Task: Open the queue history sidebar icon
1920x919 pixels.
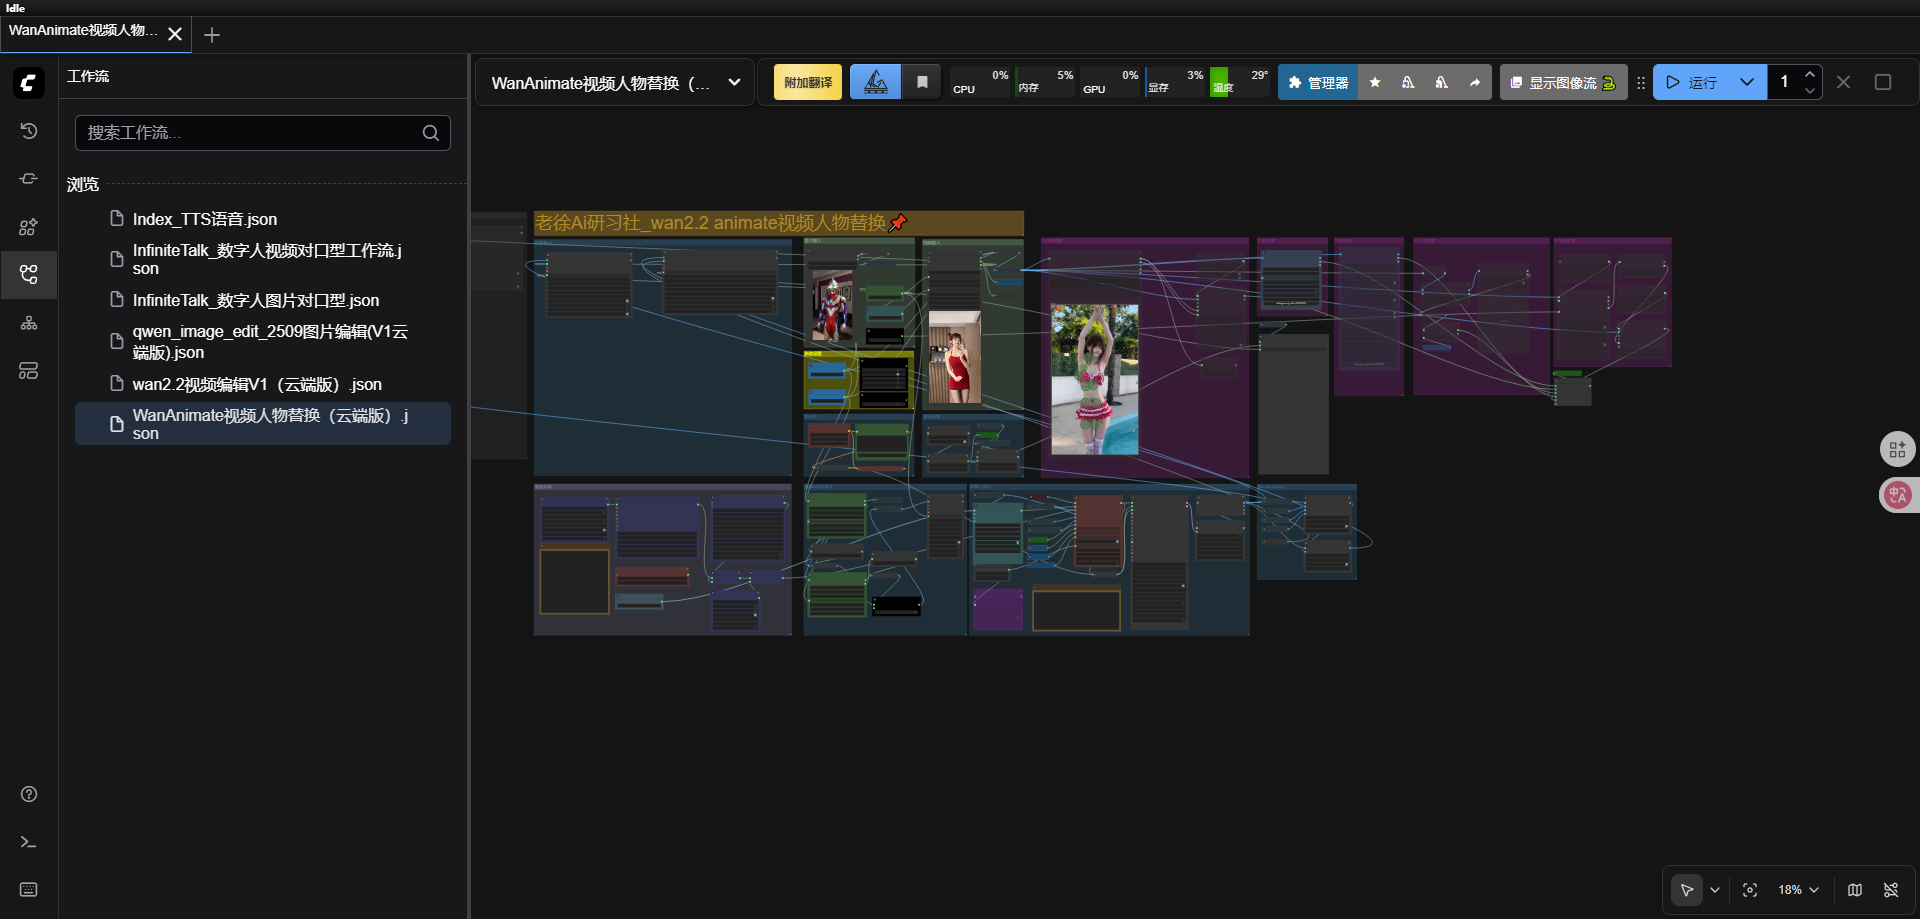Action: tap(29, 131)
